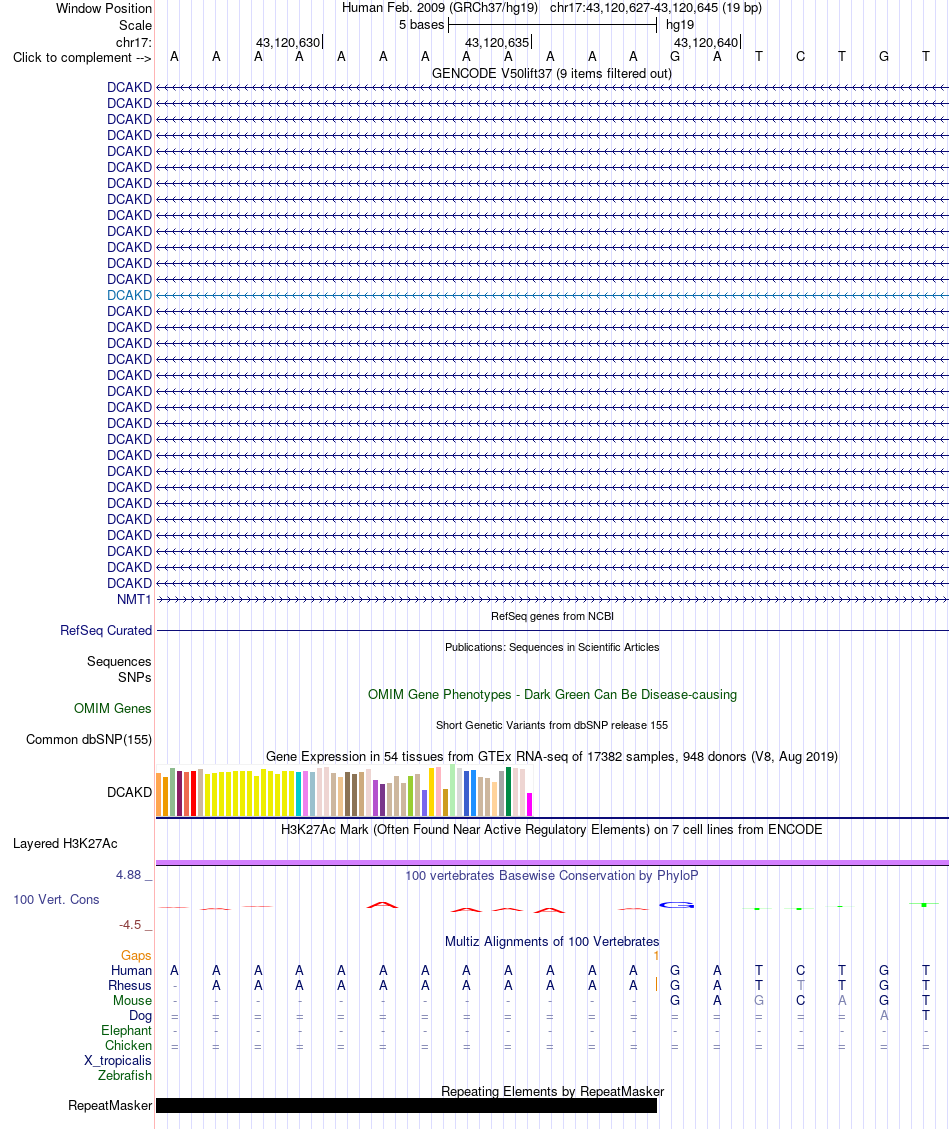Screen dimensions: 950x1129
Task: Select the Rhesus species label
Action: [x=130, y=986]
